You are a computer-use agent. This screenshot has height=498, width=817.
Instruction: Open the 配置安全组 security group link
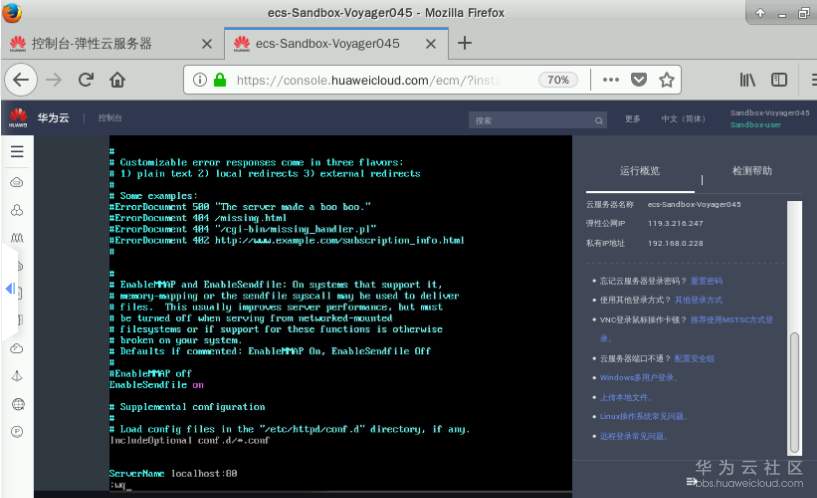tap(694, 358)
